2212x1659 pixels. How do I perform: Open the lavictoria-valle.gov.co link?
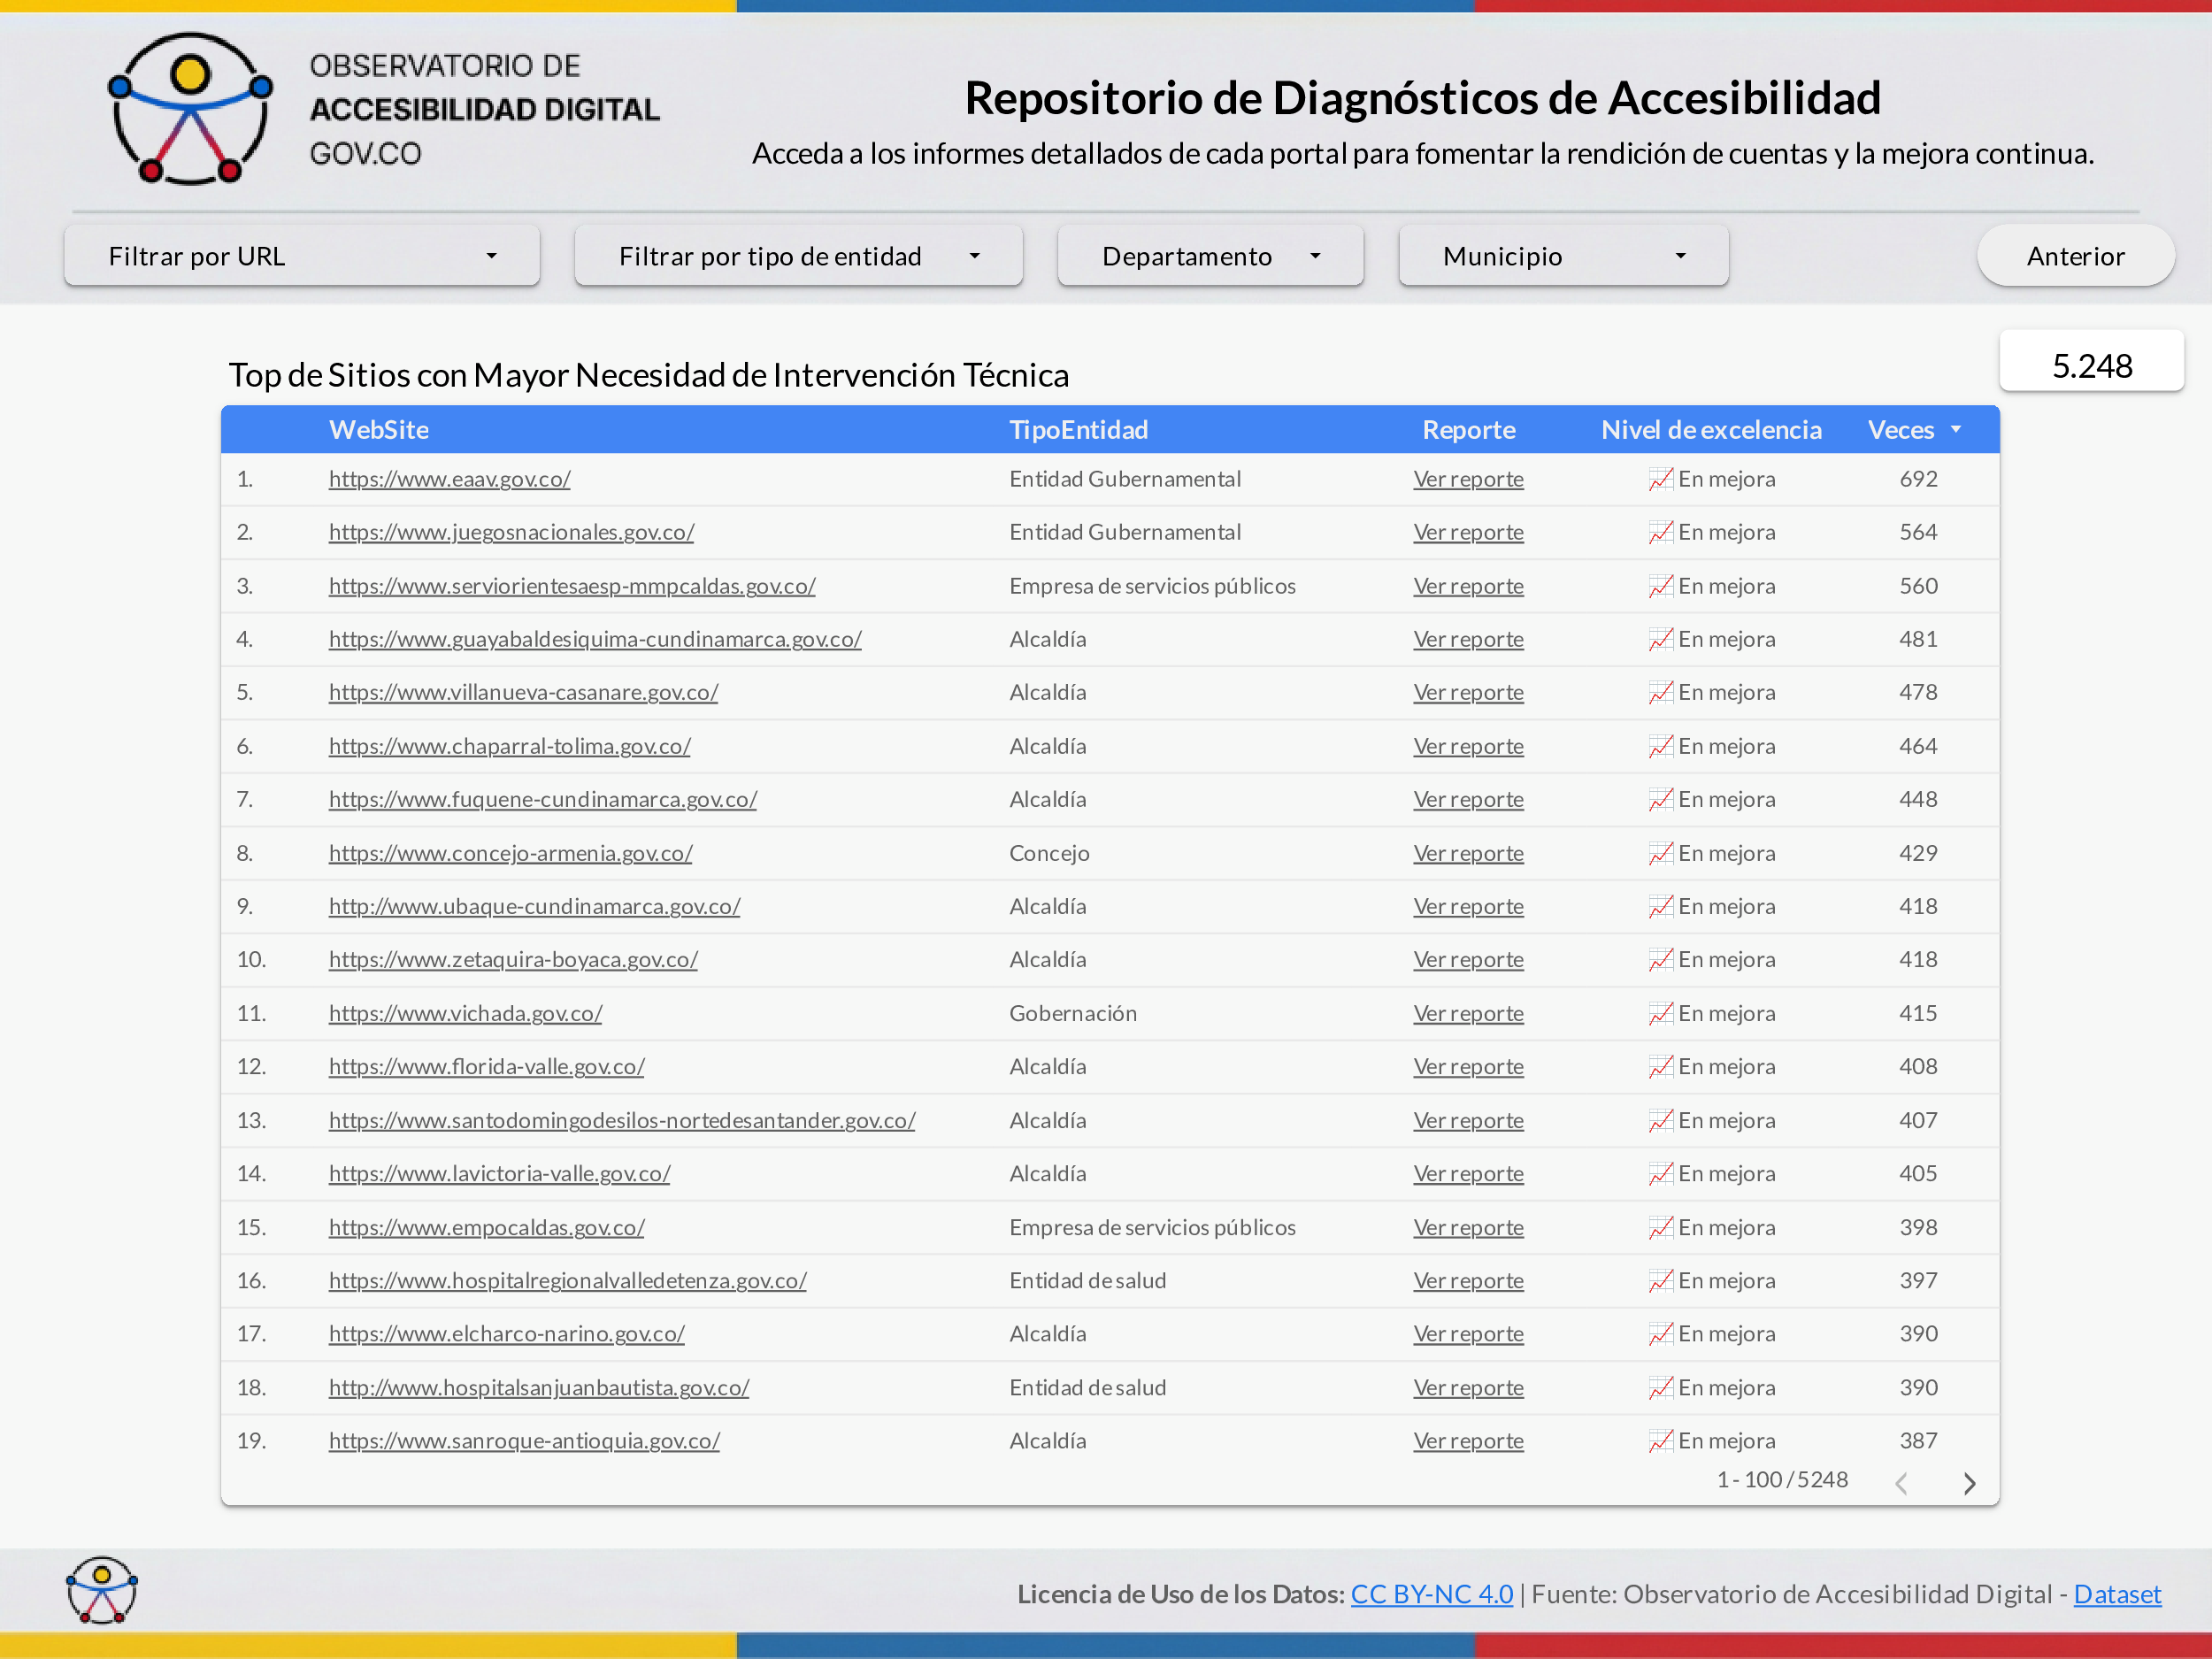499,1173
